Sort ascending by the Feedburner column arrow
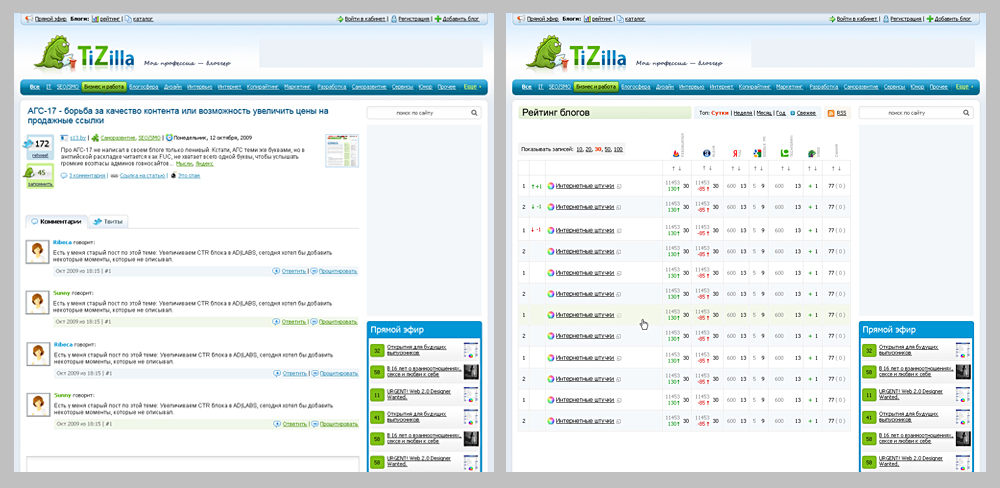 673,168
